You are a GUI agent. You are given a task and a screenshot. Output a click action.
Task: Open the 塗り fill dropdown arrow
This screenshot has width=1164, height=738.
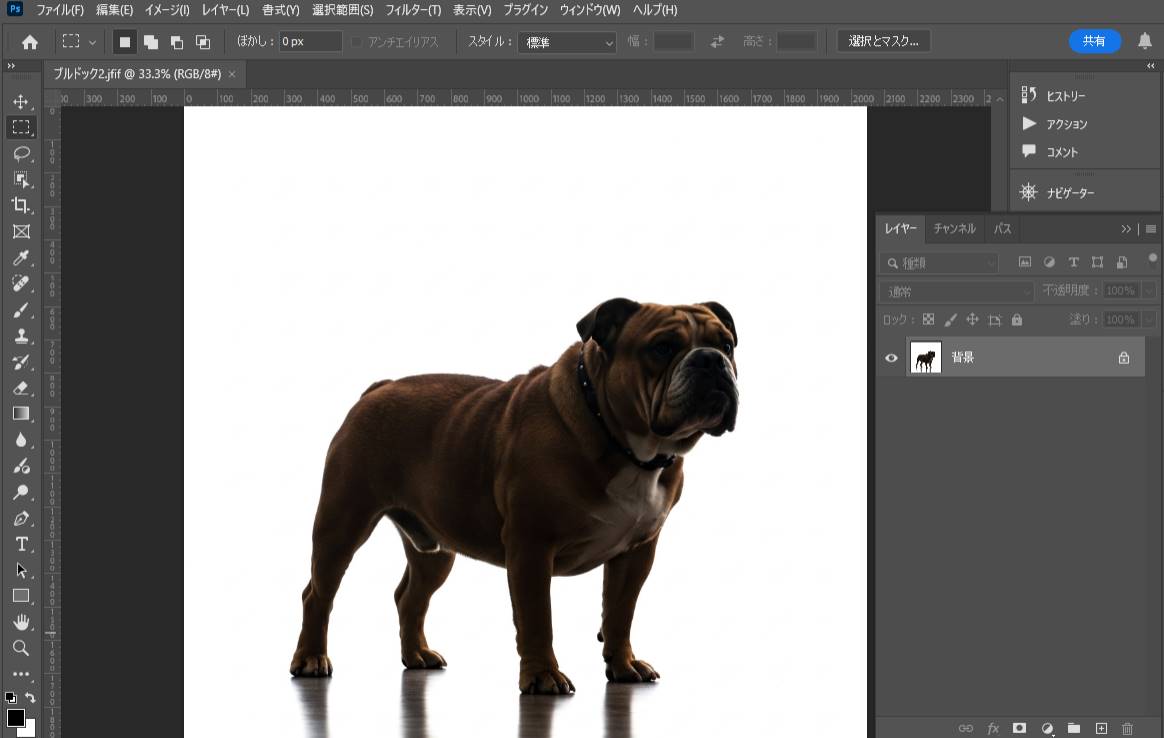[x=1149, y=320]
